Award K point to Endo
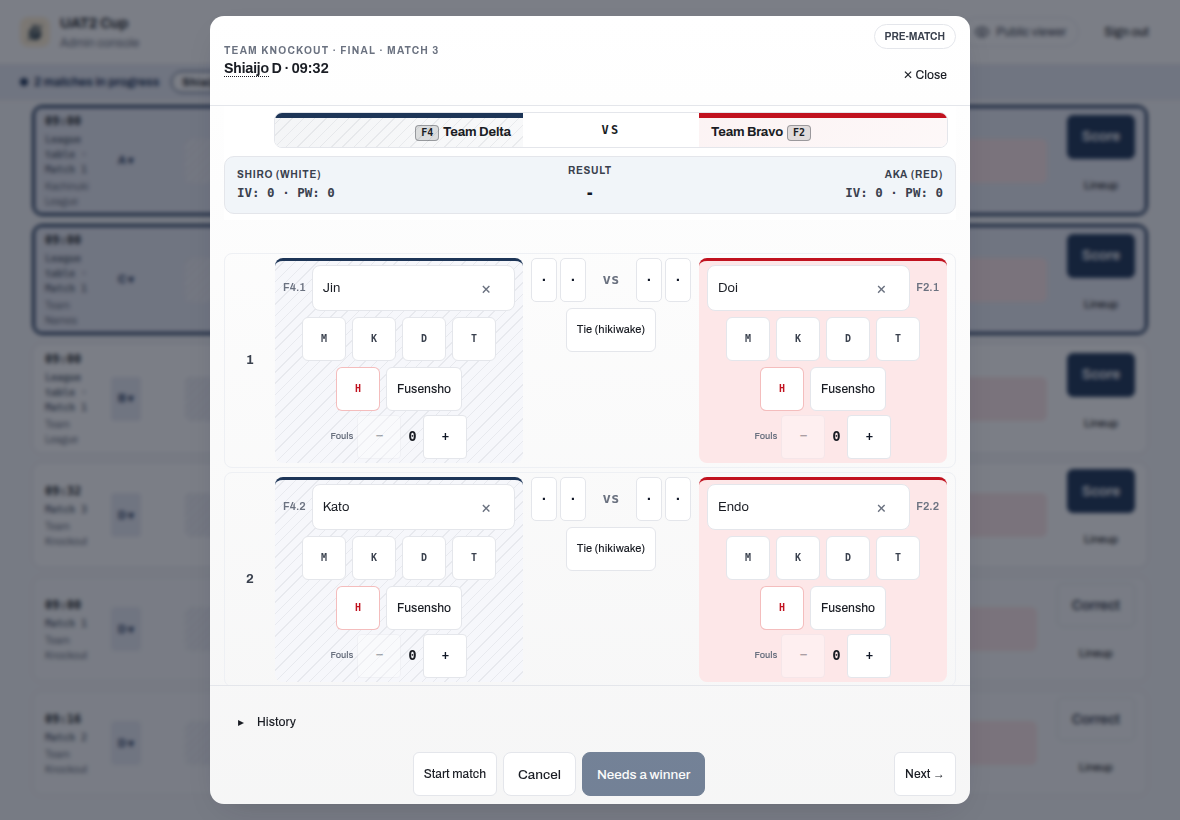 point(798,557)
